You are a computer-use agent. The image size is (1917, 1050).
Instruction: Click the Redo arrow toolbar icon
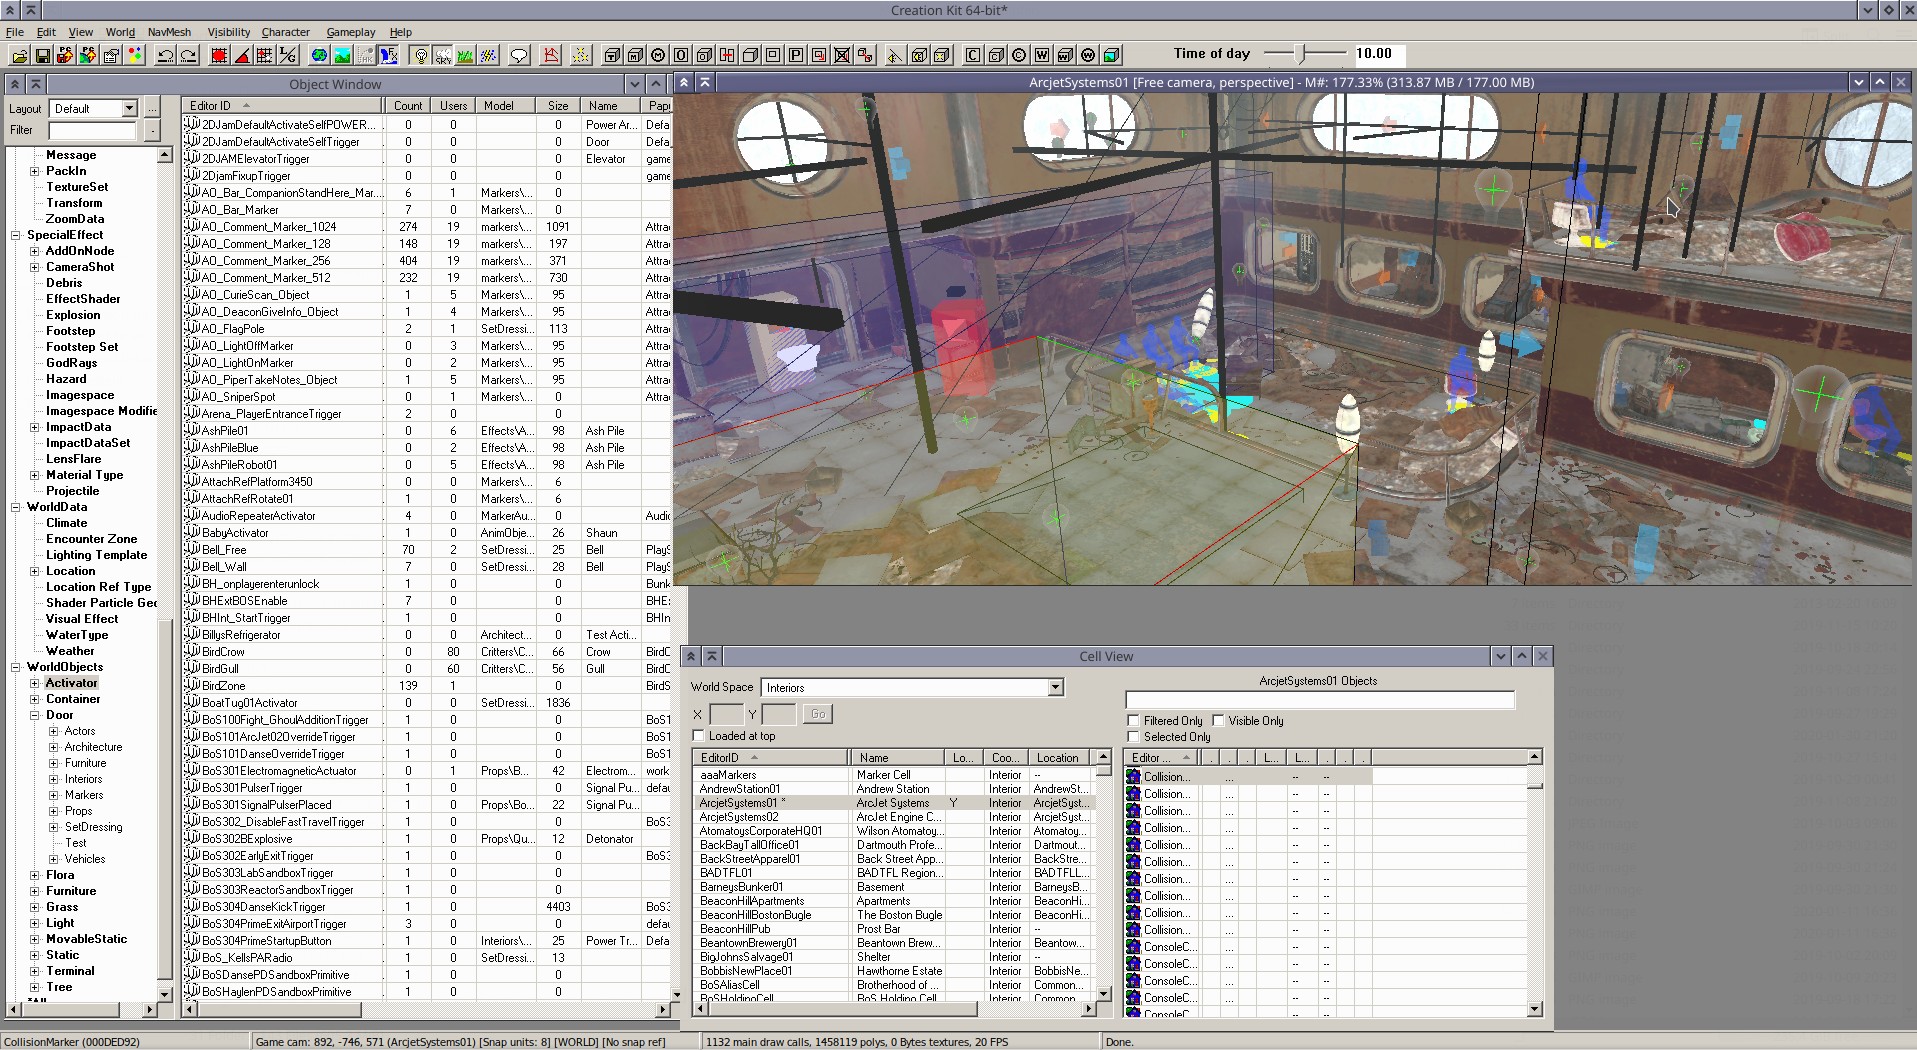coord(189,55)
